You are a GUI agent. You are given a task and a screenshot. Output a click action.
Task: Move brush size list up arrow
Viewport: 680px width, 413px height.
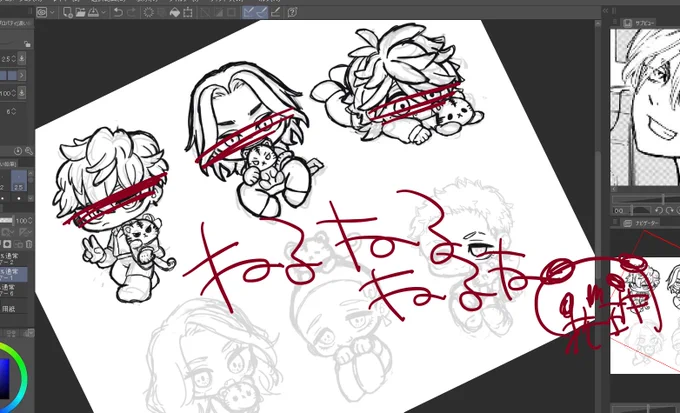point(31,172)
